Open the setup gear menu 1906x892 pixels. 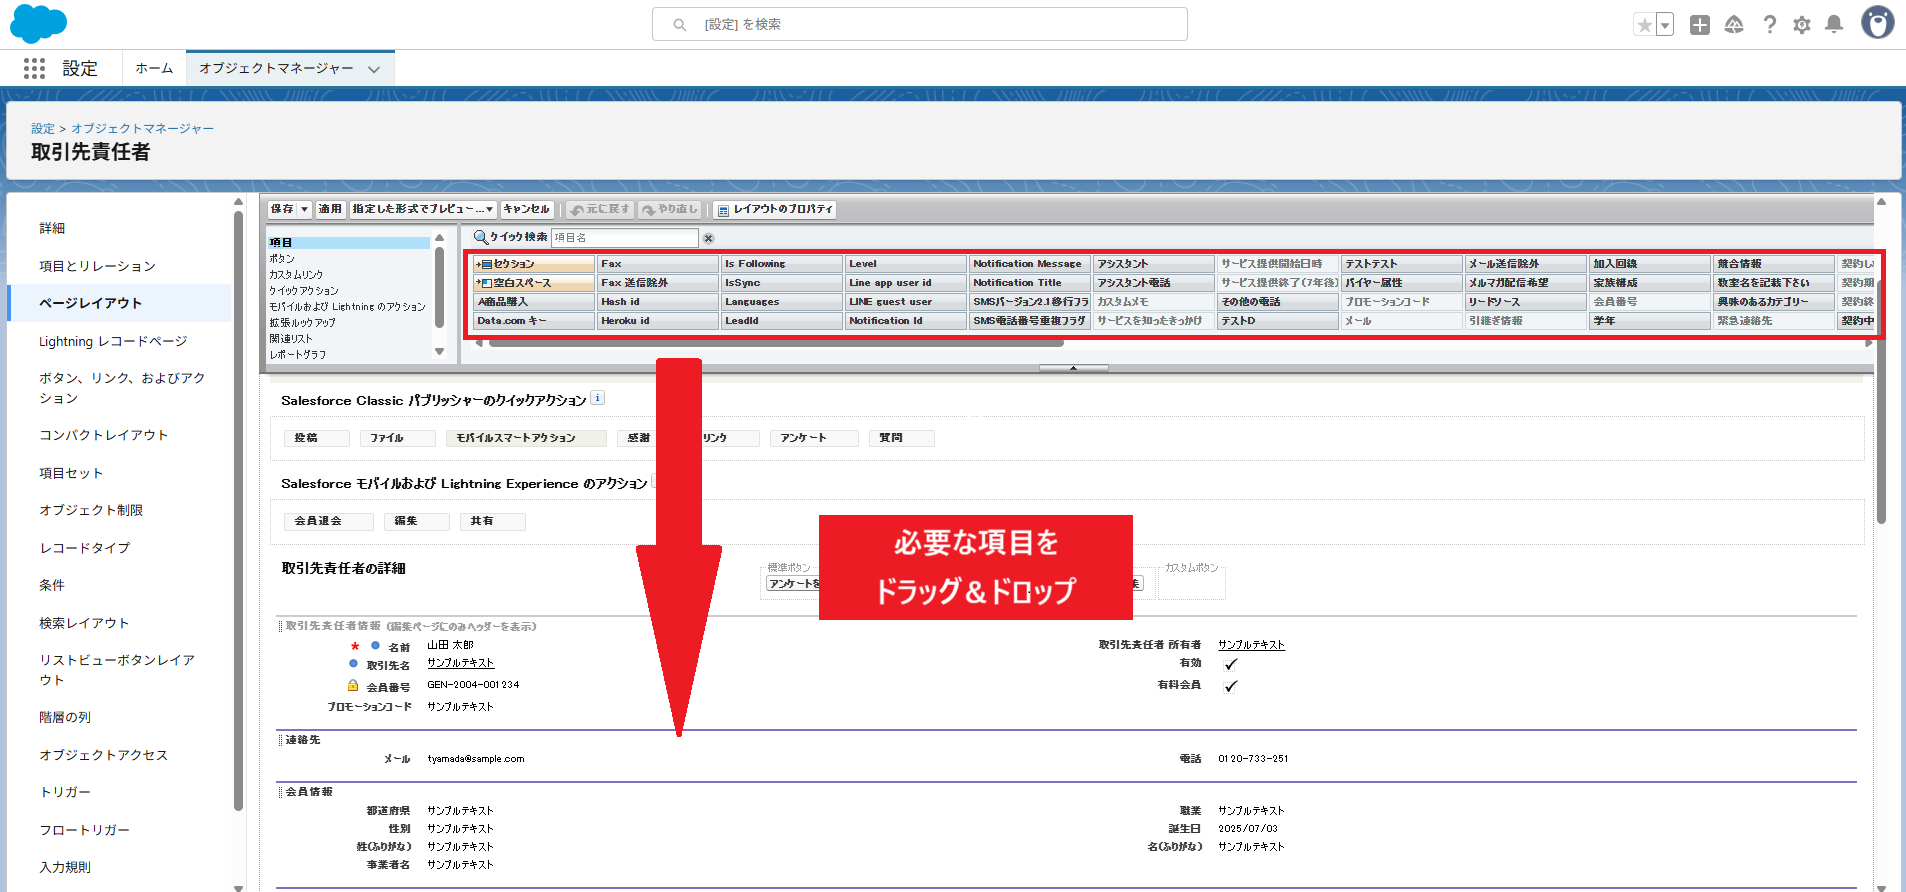(1801, 25)
